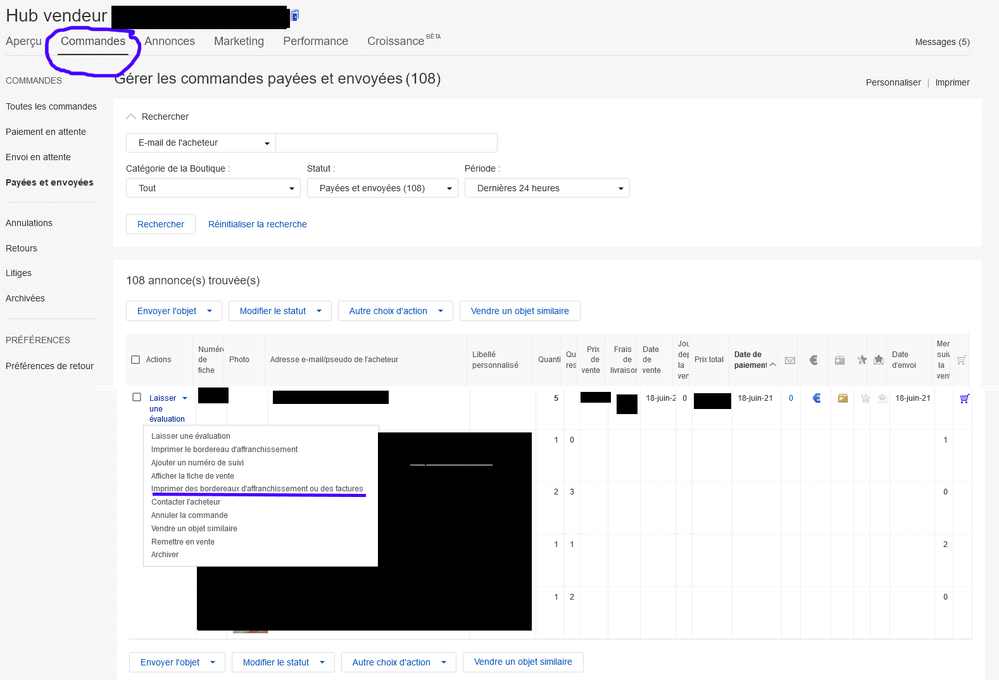The height and width of the screenshot is (680, 999).
Task: Click the gold shipped package icon in row
Action: click(843, 398)
